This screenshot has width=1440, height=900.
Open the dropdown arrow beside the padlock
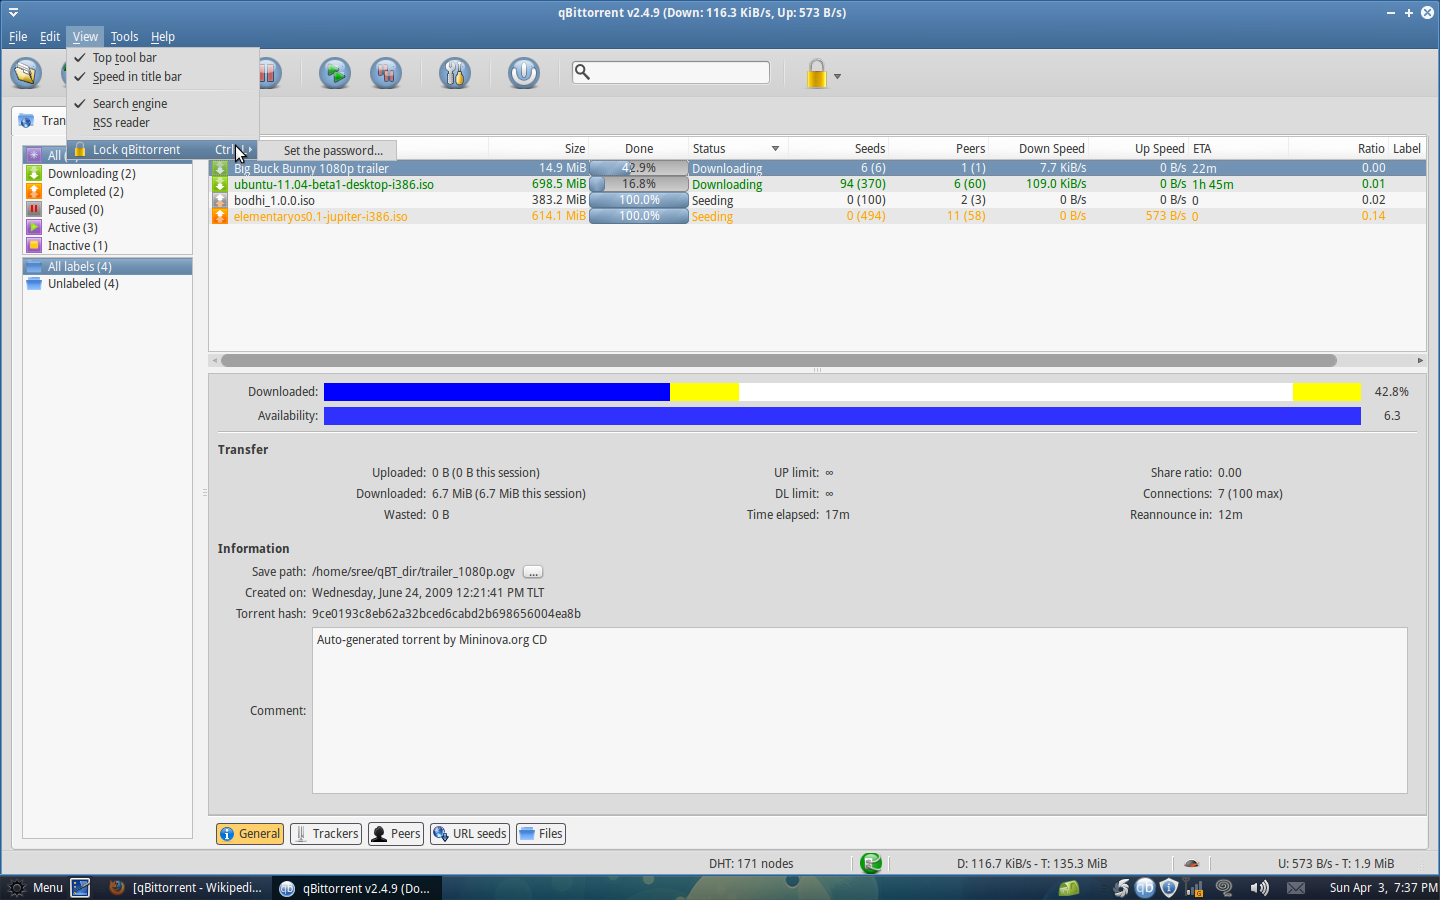pos(837,76)
